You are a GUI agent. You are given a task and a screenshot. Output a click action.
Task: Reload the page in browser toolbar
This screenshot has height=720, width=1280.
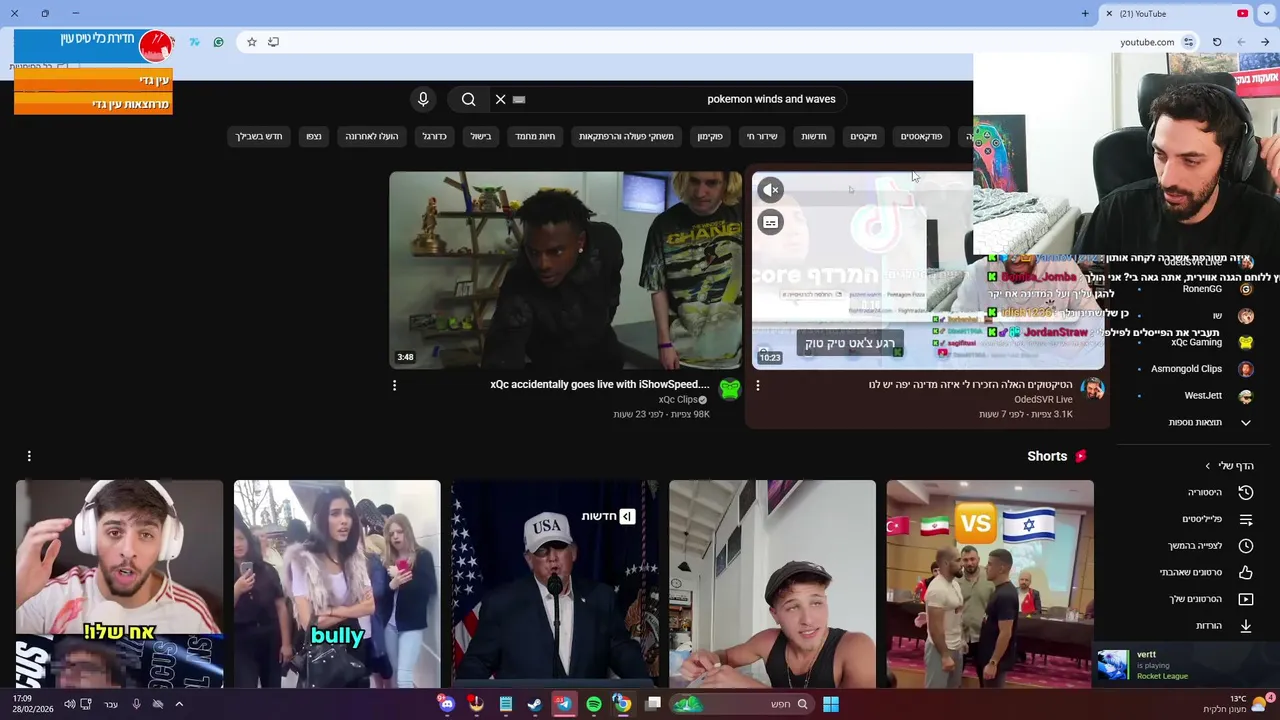(x=1217, y=42)
